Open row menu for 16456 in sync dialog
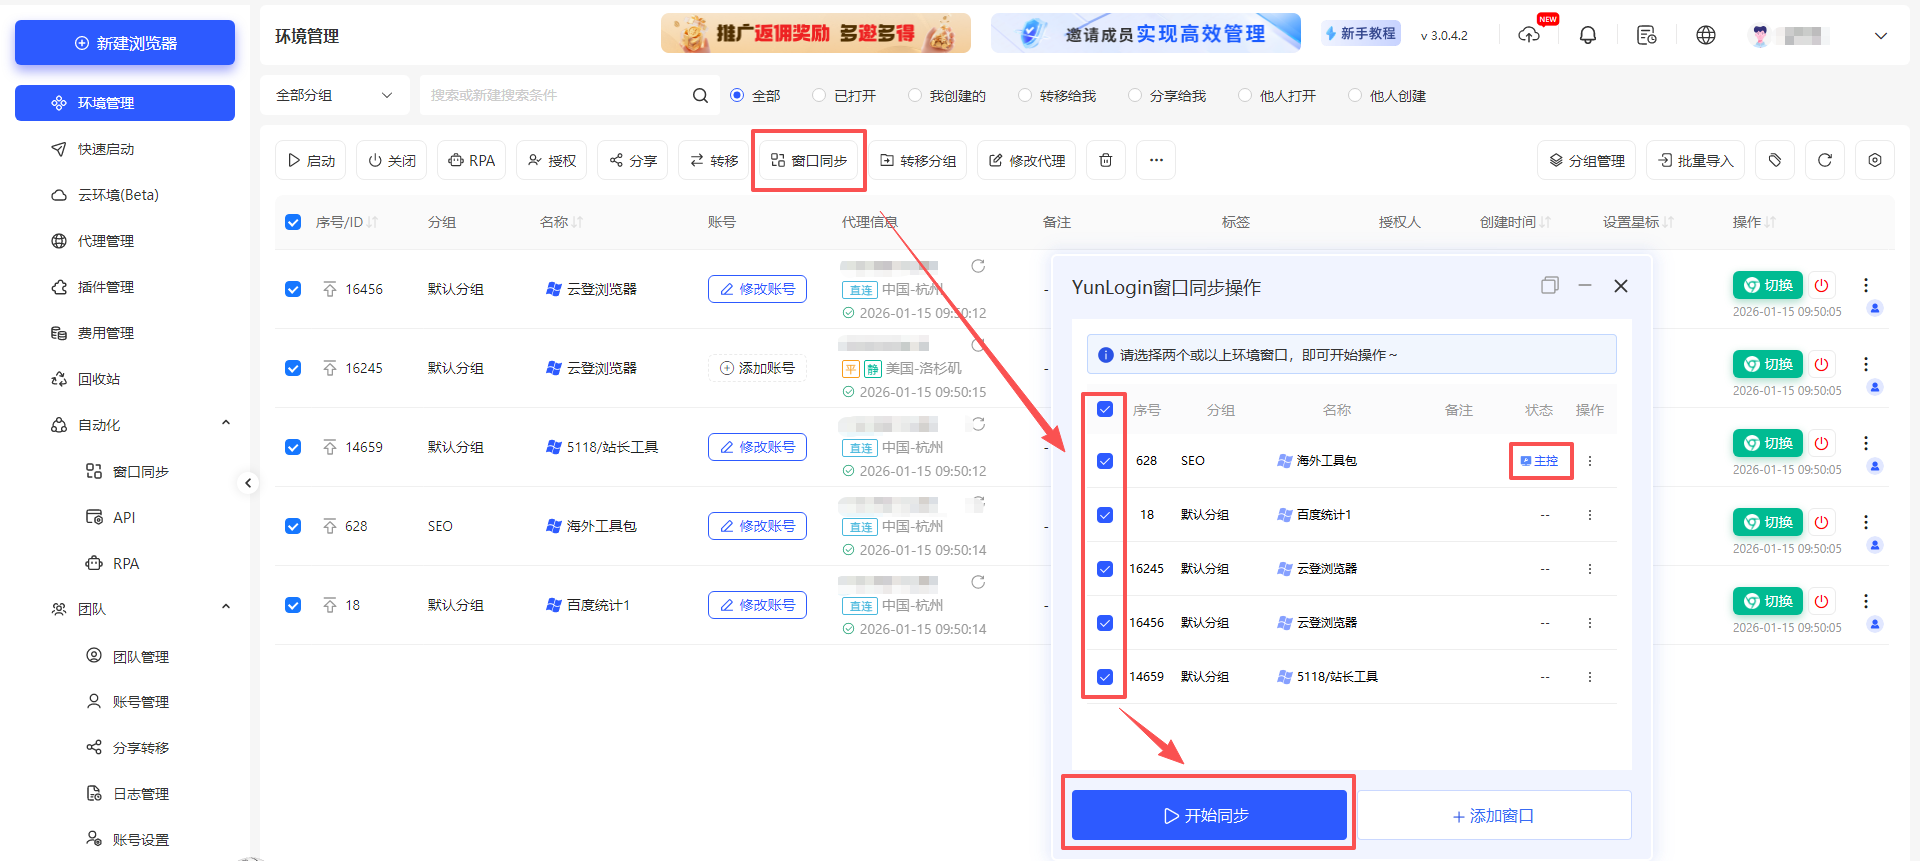 click(1590, 623)
